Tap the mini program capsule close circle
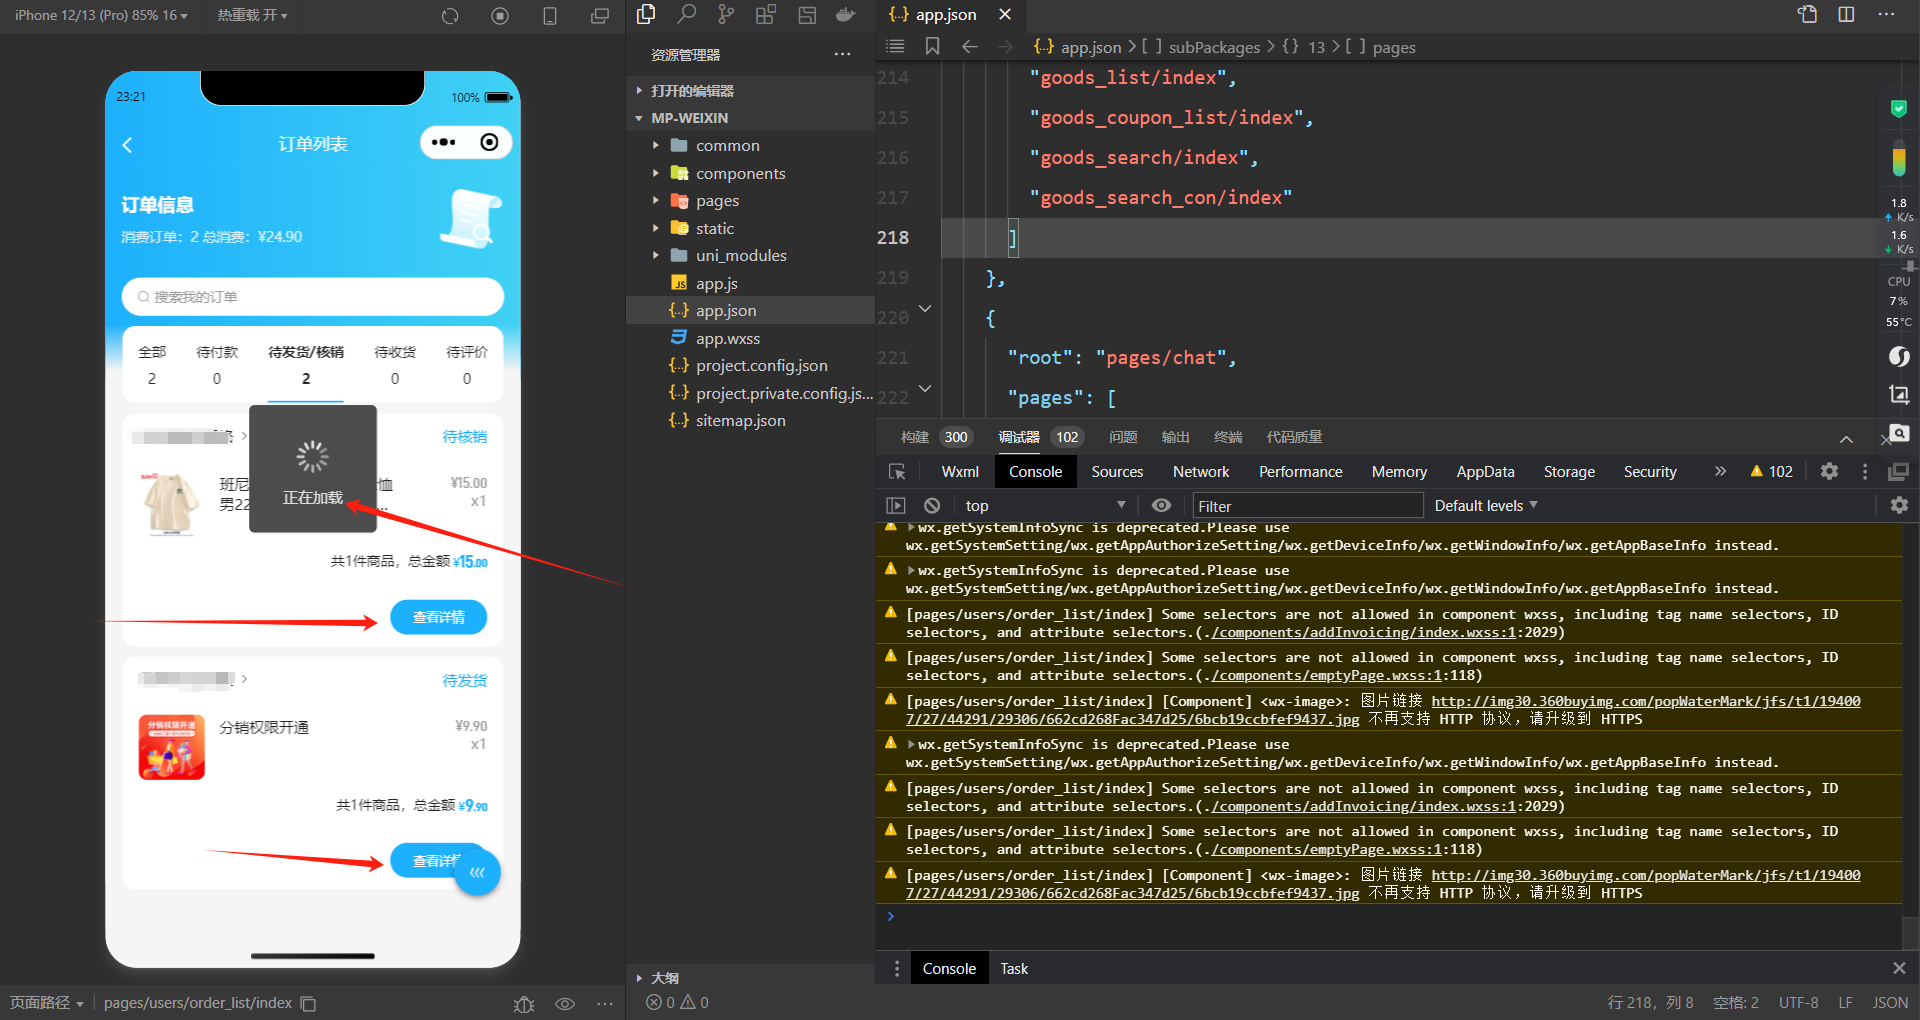The width and height of the screenshot is (1920, 1020). pos(489,143)
